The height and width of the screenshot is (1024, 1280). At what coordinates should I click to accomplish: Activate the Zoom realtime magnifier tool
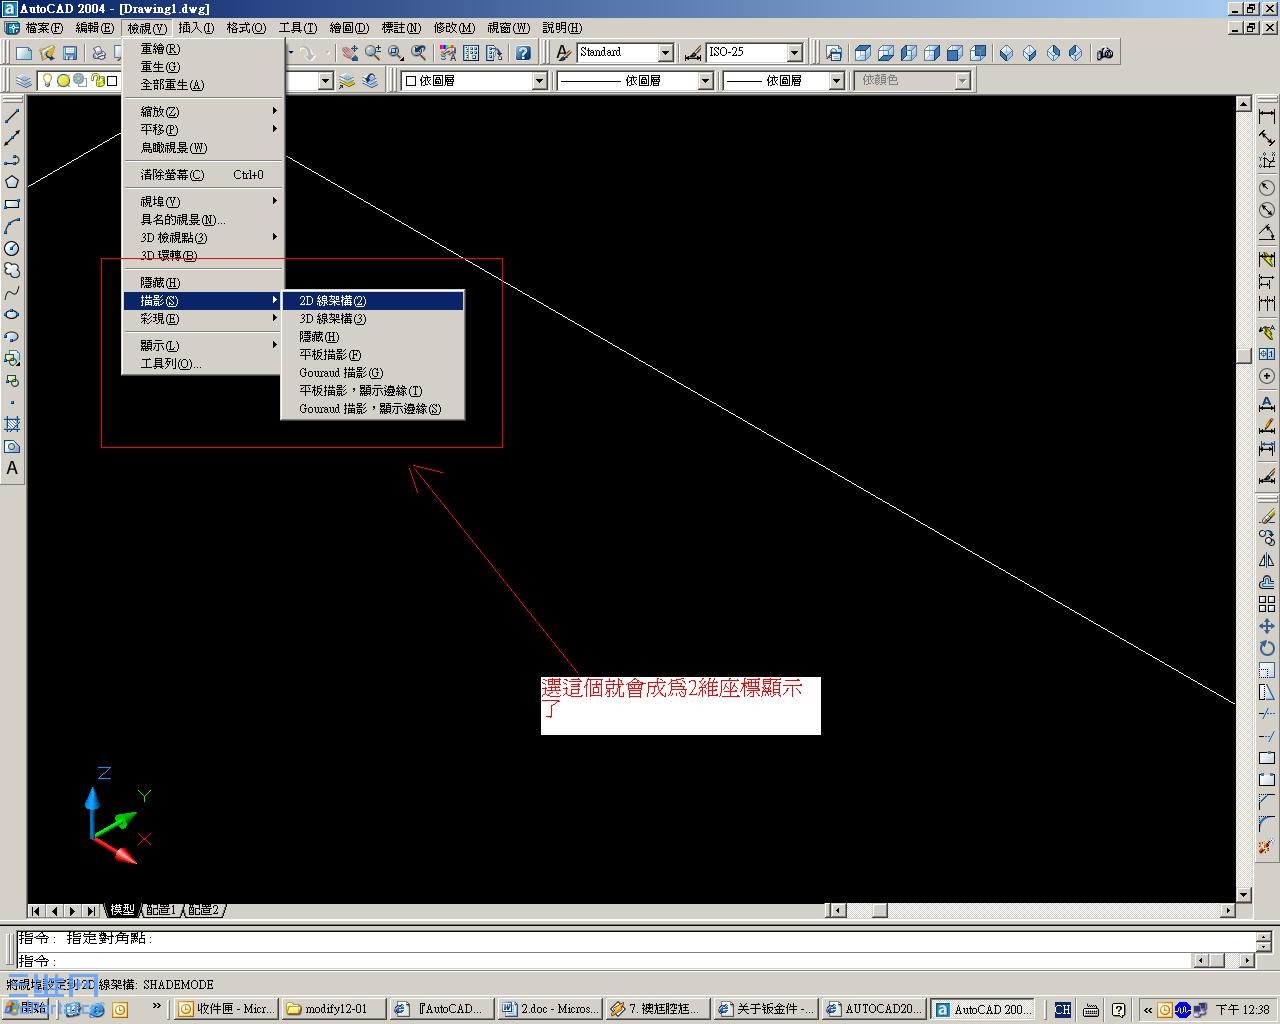tap(373, 53)
